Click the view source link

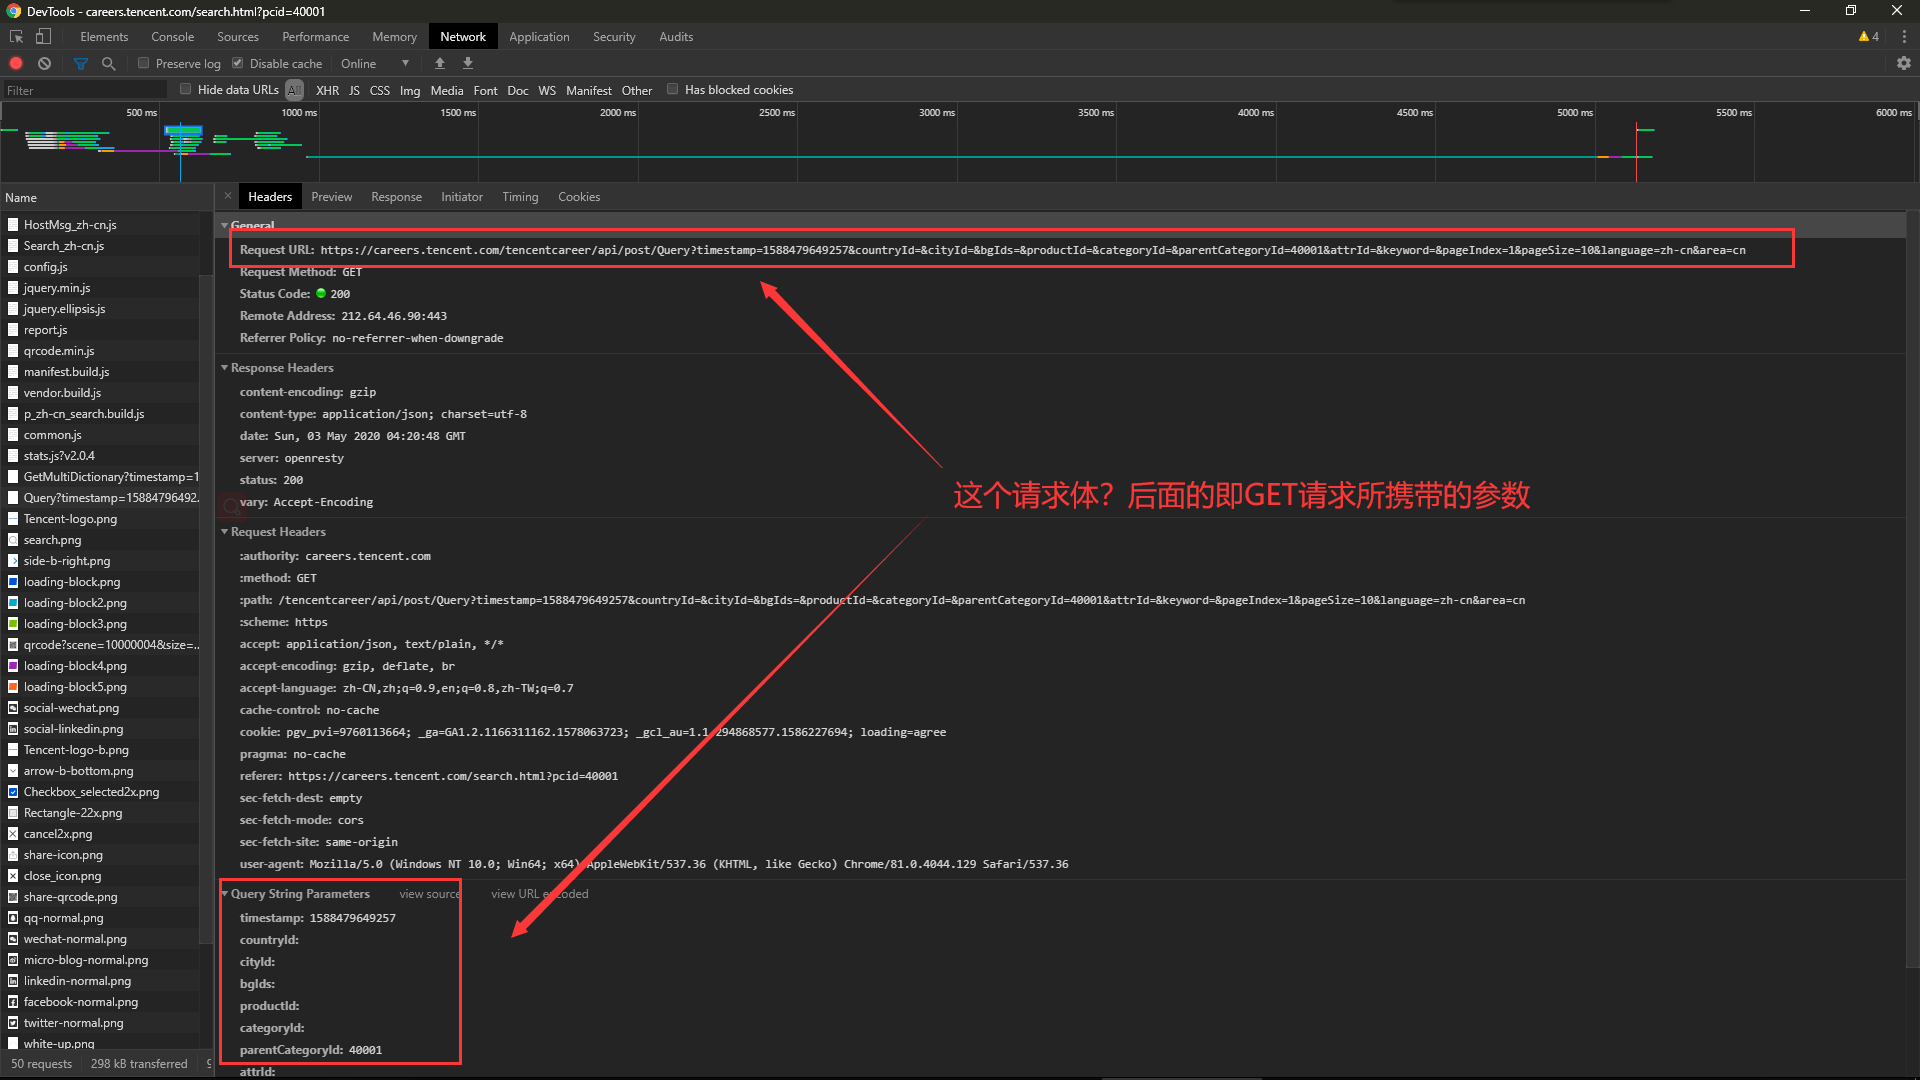(430, 894)
